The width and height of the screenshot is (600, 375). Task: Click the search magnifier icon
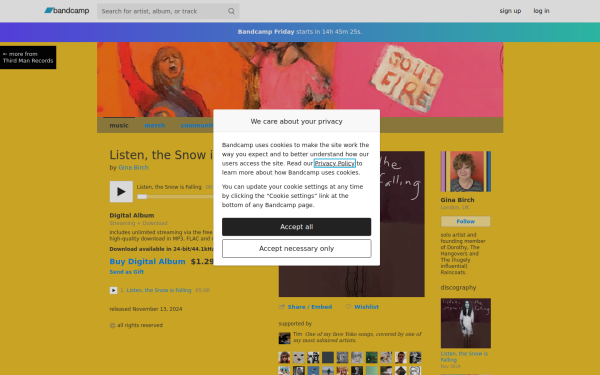pyautogui.click(x=231, y=11)
